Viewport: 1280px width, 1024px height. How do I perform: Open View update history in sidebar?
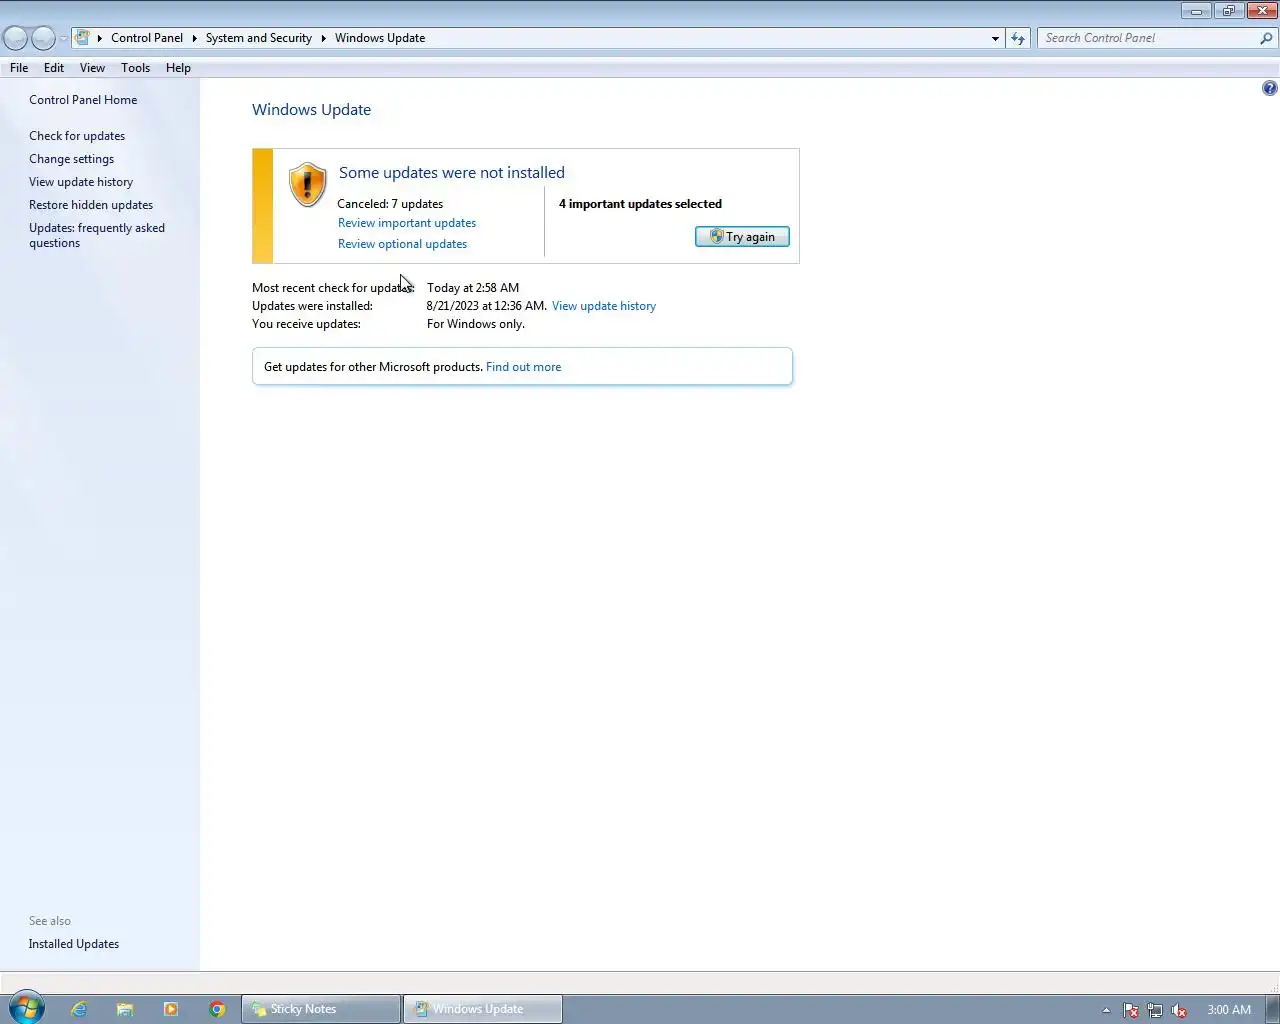(x=81, y=182)
